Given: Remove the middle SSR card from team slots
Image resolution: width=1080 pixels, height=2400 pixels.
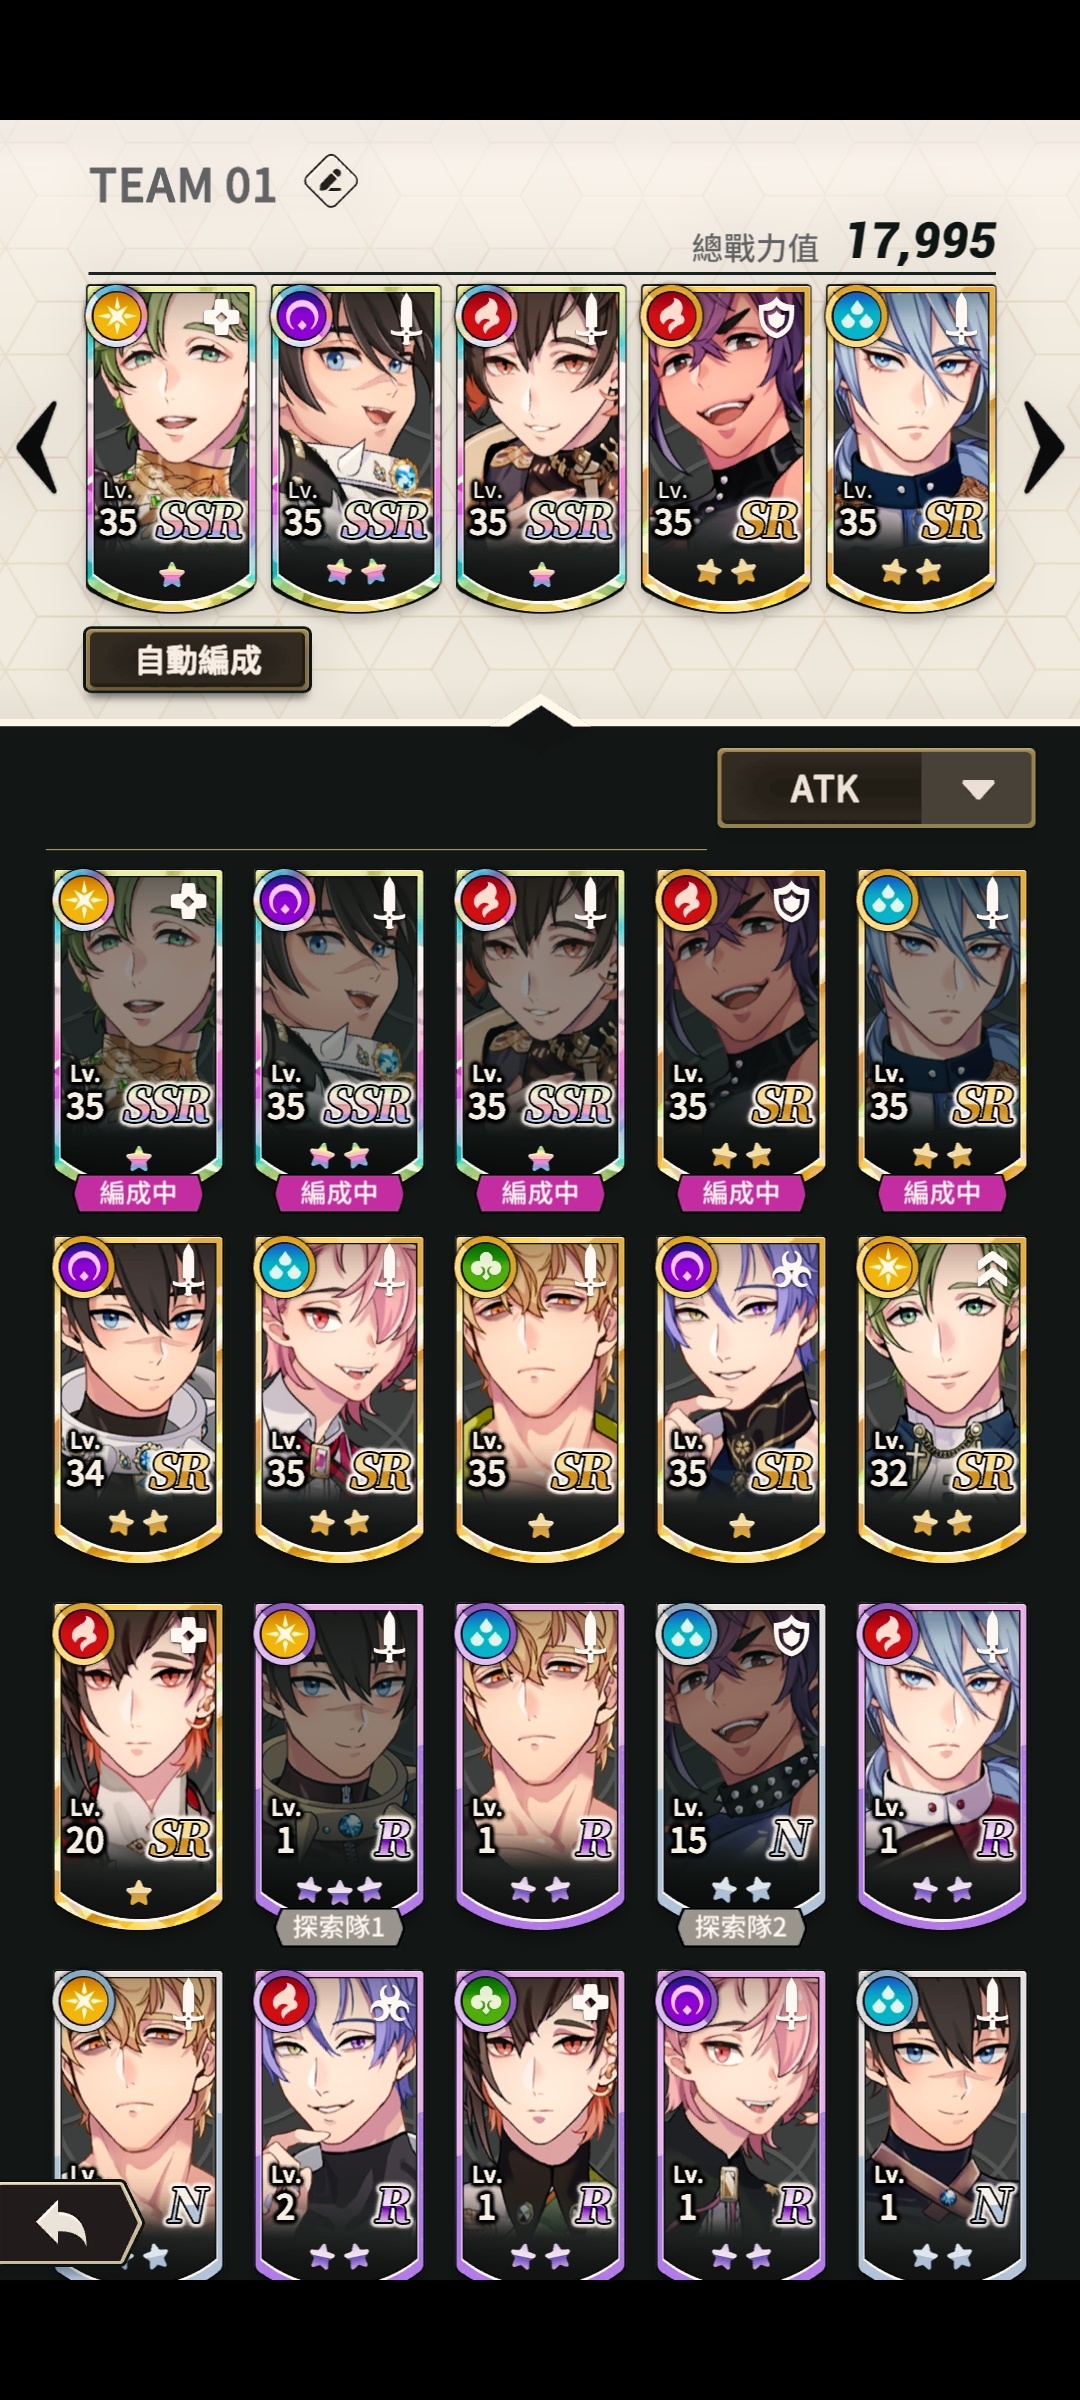Looking at the screenshot, I should pos(541,447).
